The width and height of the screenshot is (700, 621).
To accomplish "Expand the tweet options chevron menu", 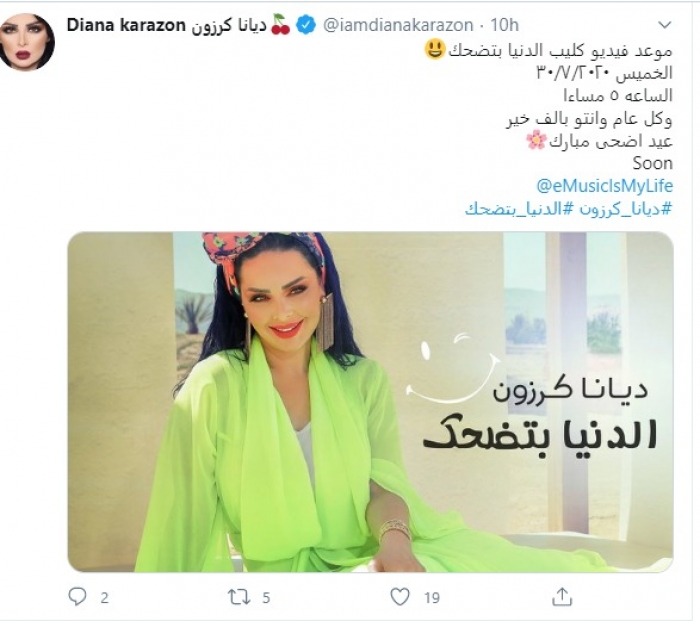I will (x=665, y=25).
